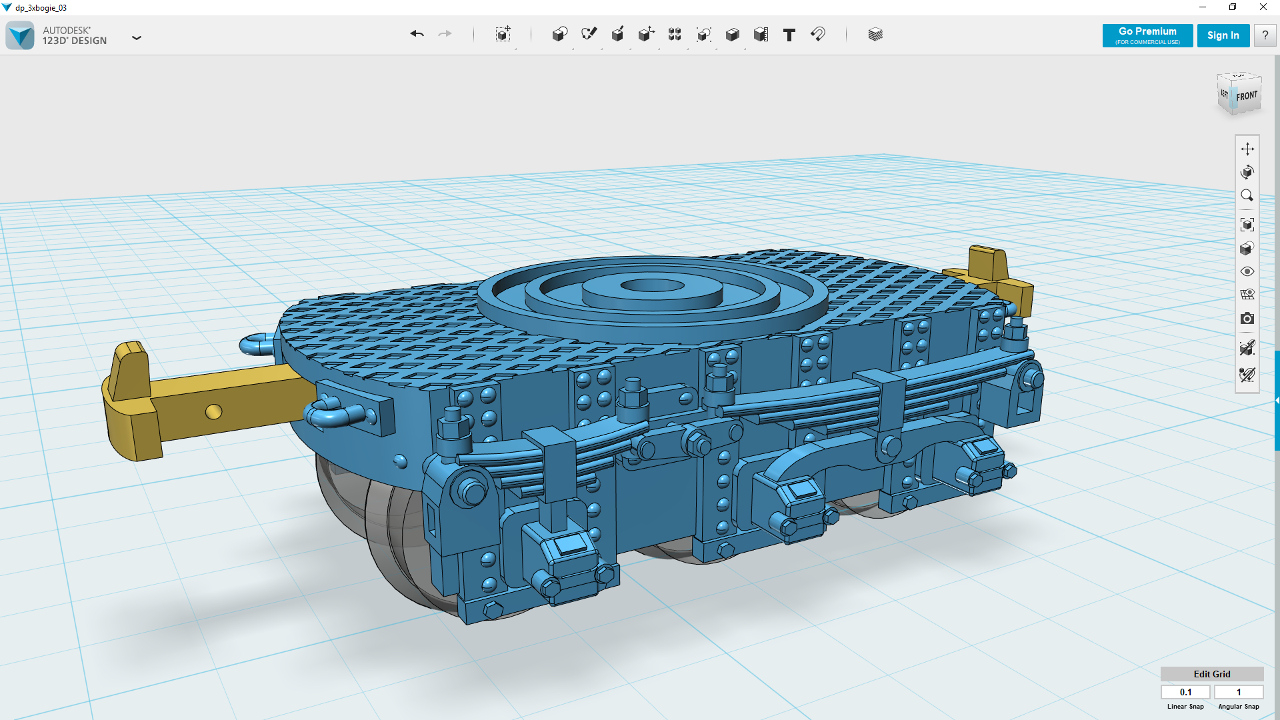Open the Primitives shapes menu
The image size is (1280, 720).
560,34
